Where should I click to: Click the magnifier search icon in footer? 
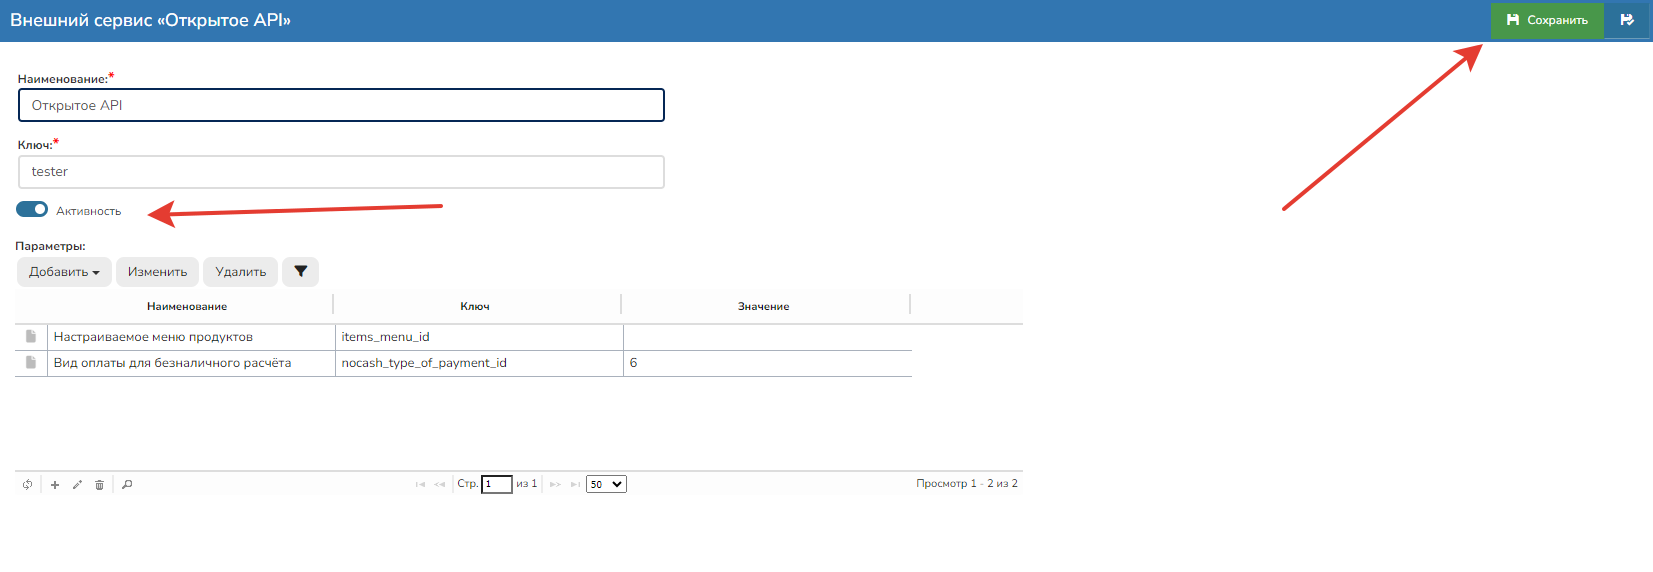coord(127,485)
